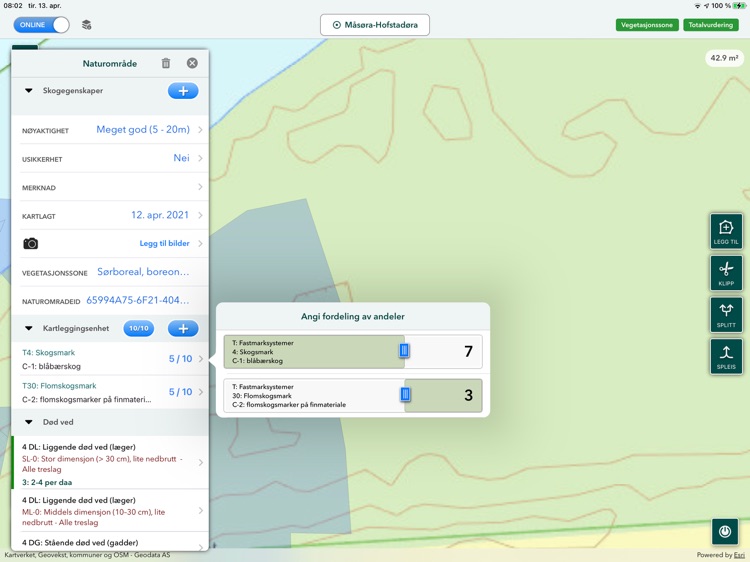Open the ML-0 Middels dimensjon dead wood row
Image resolution: width=750 pixels, height=562 pixels.
[110, 510]
